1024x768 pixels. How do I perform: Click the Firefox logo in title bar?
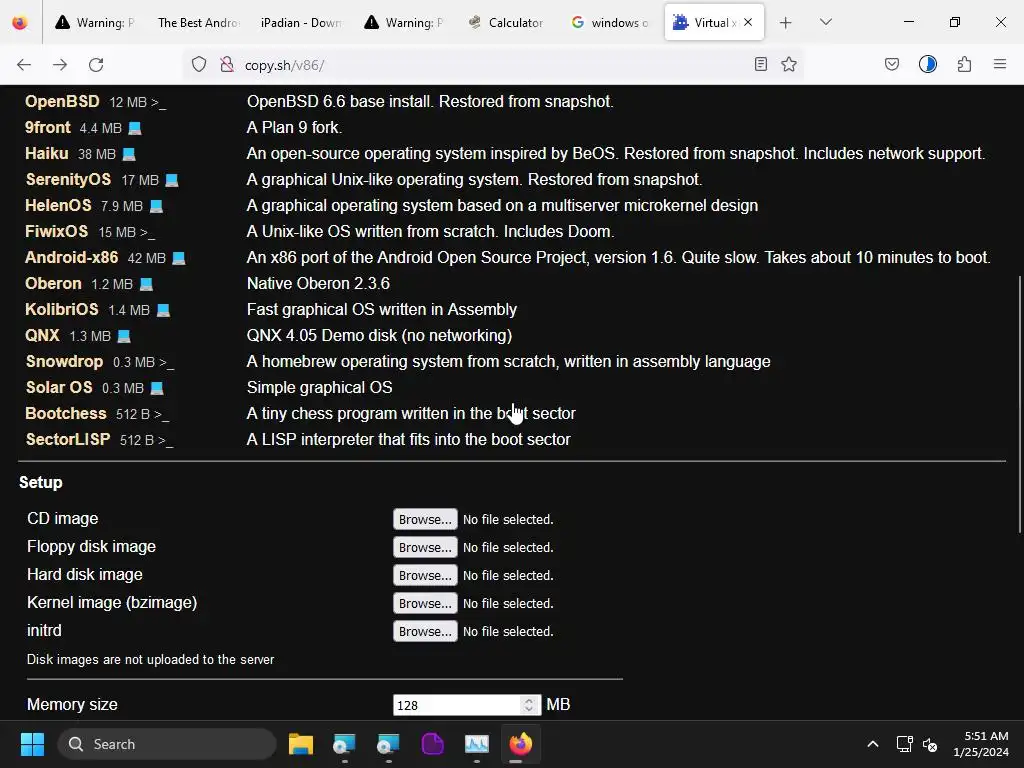(x=20, y=22)
